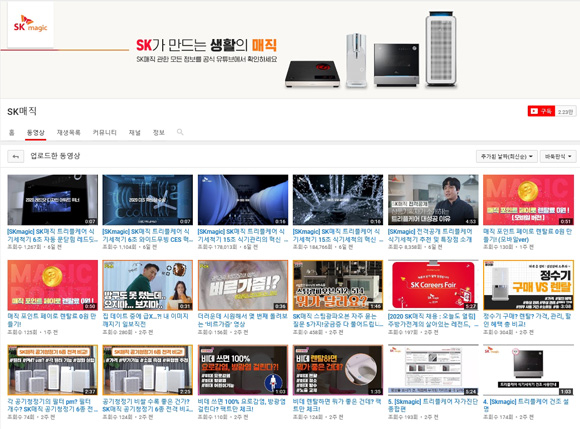Open the 채널 tab
The width and height of the screenshot is (580, 429).
click(x=134, y=132)
